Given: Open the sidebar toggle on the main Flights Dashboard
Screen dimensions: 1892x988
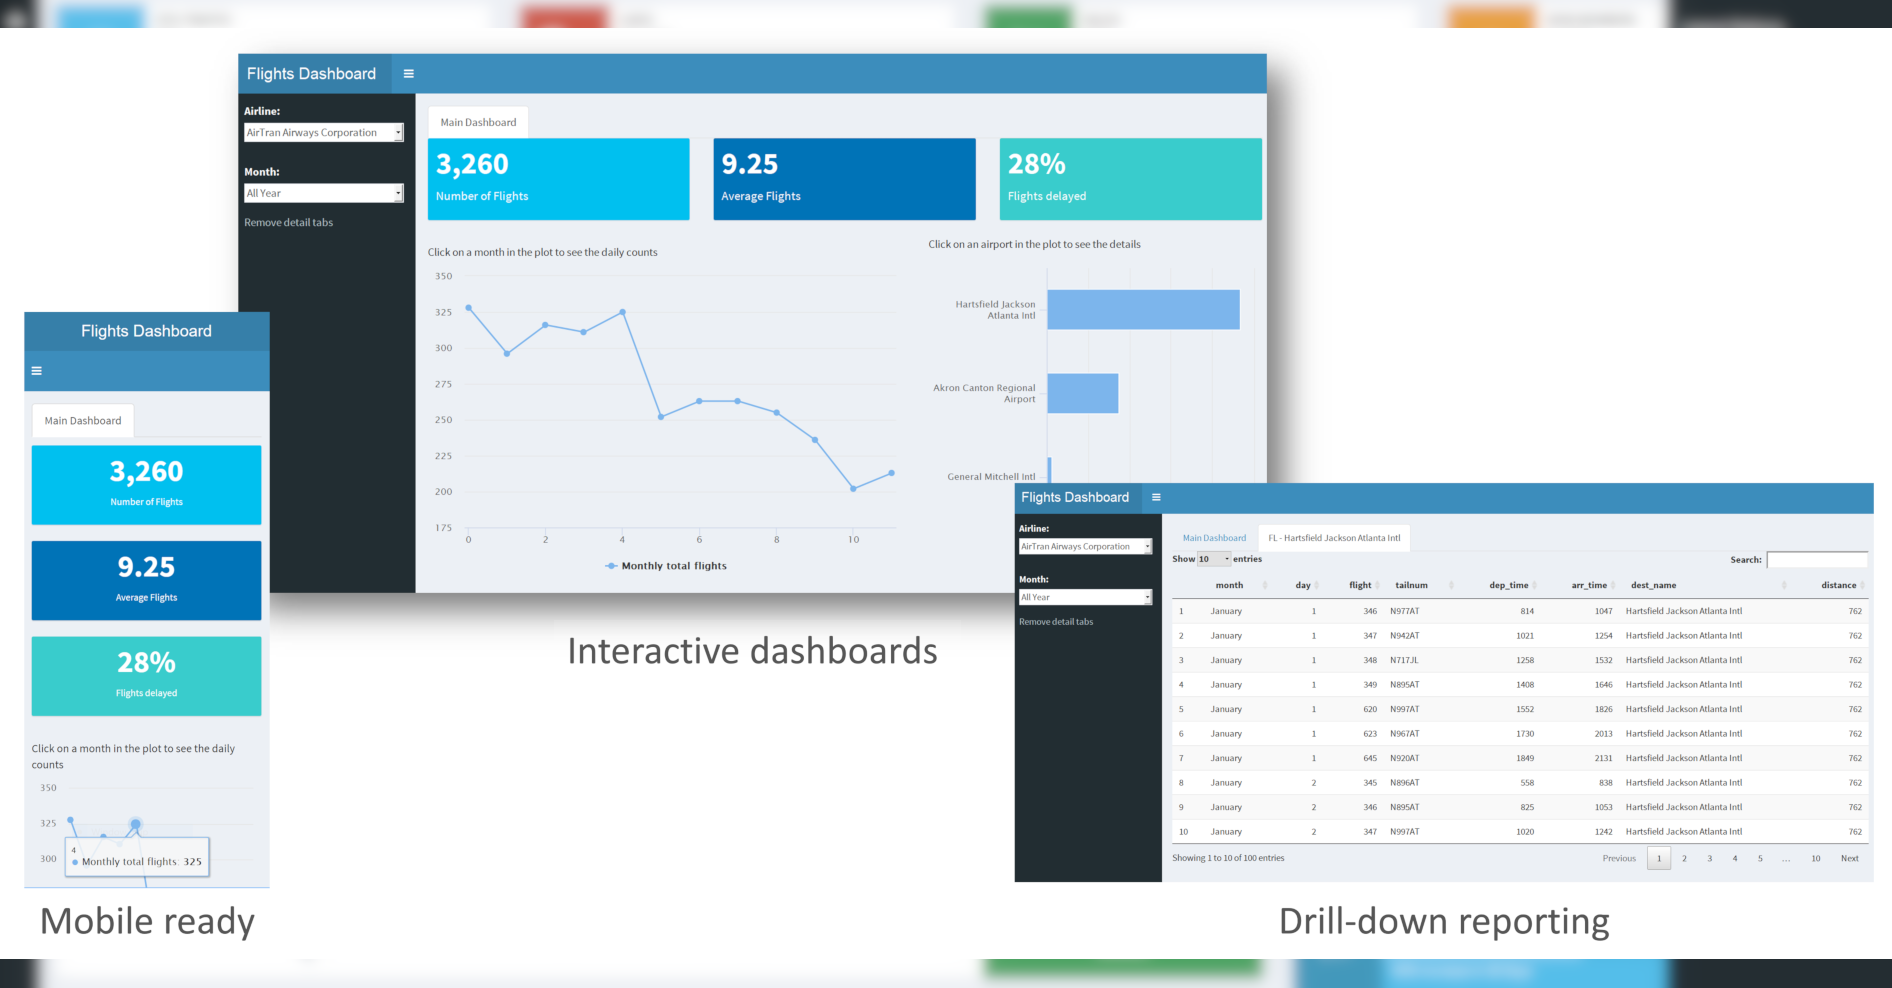Looking at the screenshot, I should click(x=408, y=73).
